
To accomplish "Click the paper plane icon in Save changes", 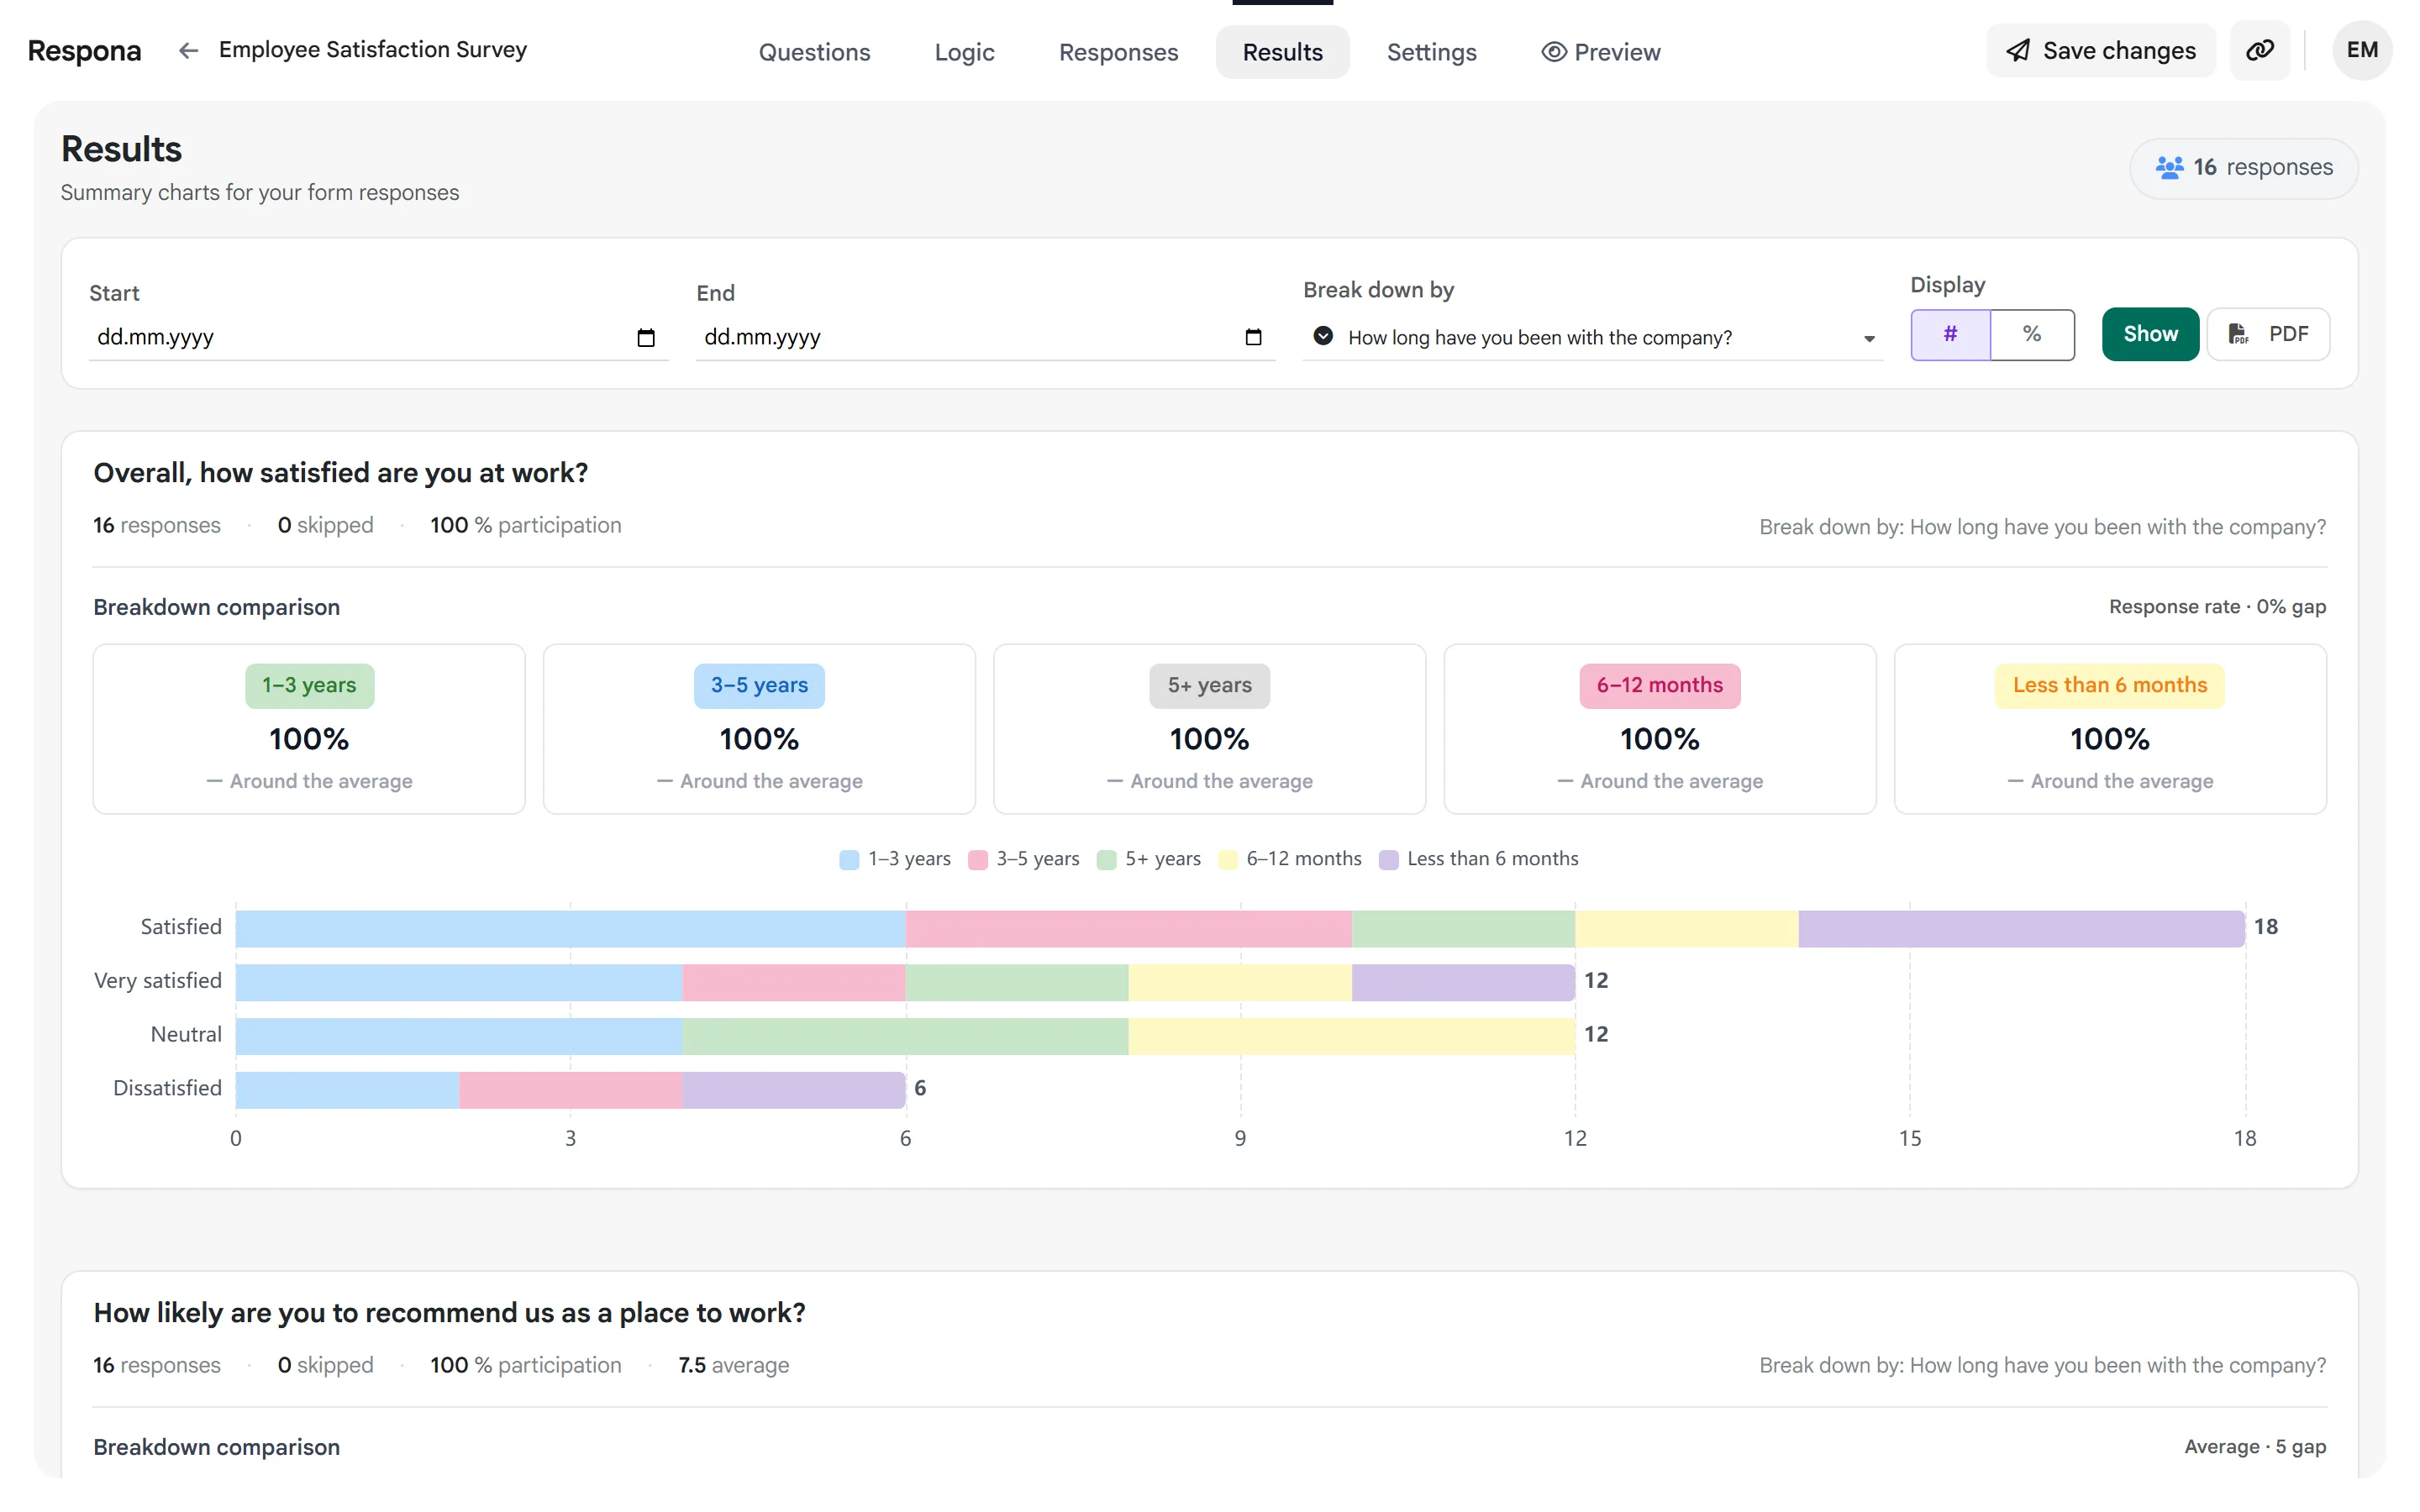I will (x=2018, y=50).
